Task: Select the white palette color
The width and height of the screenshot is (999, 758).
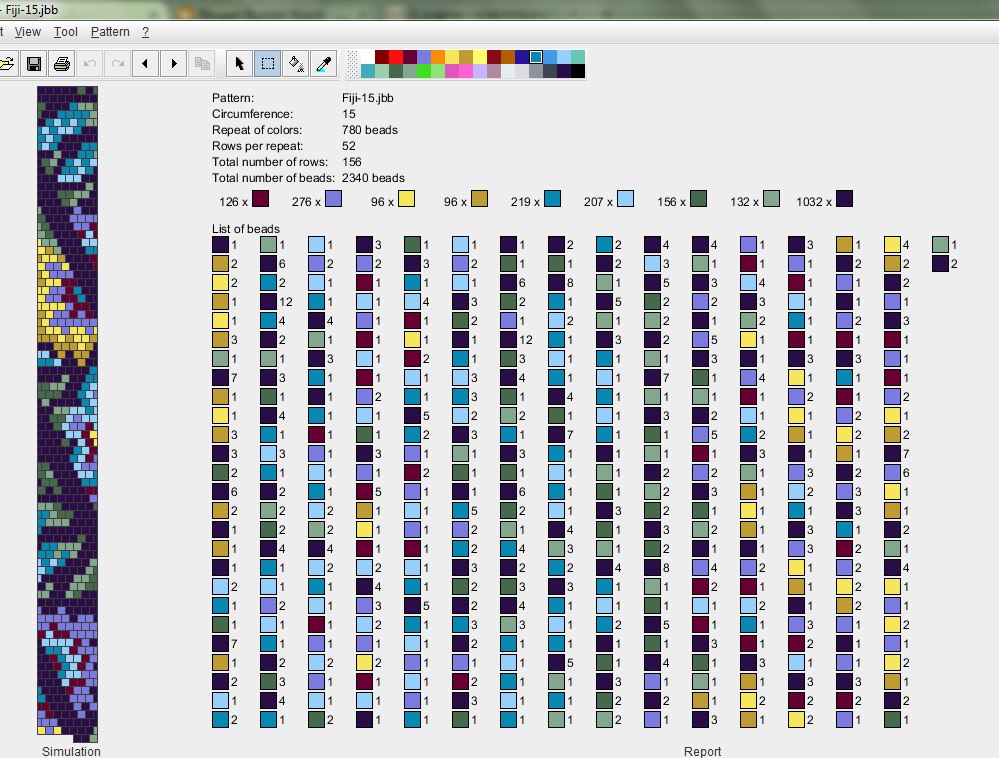Action: click(x=368, y=57)
